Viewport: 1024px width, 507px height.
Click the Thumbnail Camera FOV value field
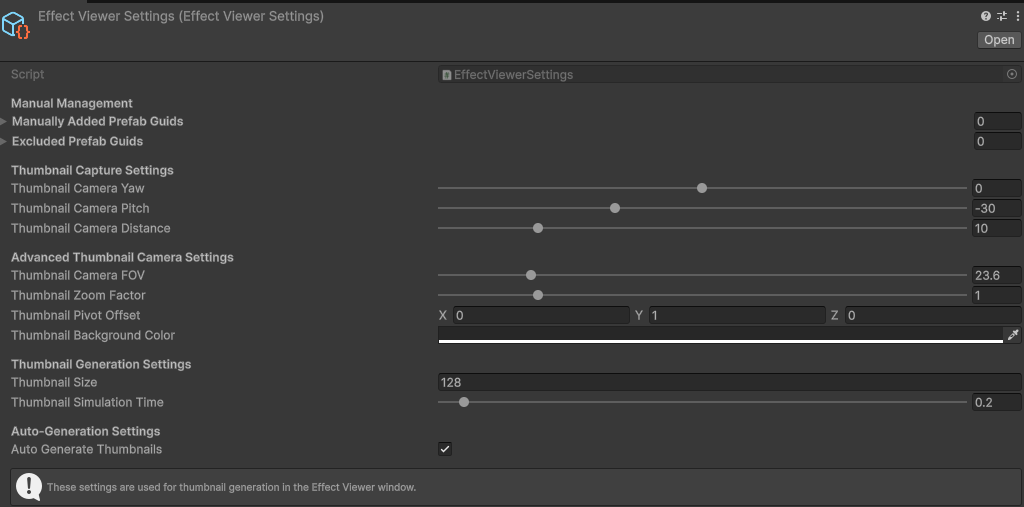click(x=996, y=275)
